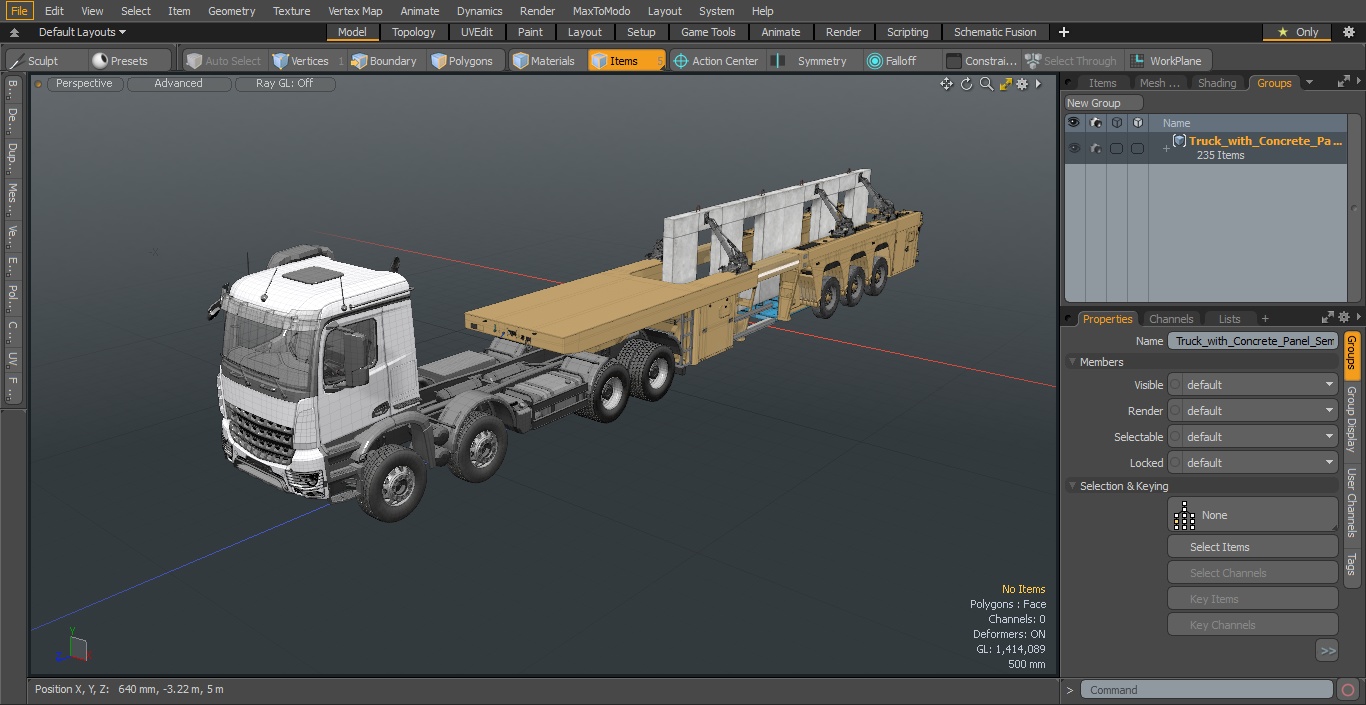The image size is (1366, 705).
Task: Click the Properties panel settings gear
Action: click(x=1344, y=318)
